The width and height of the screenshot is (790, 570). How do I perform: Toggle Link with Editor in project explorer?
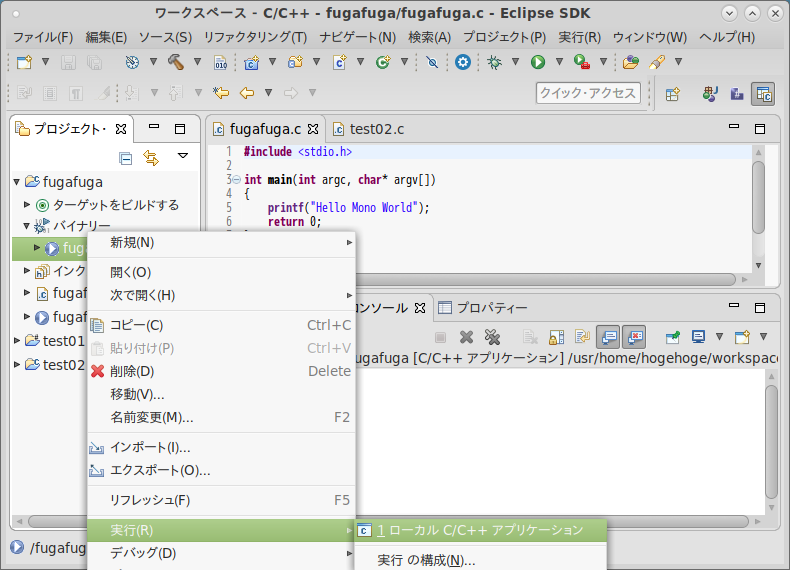[x=151, y=158]
